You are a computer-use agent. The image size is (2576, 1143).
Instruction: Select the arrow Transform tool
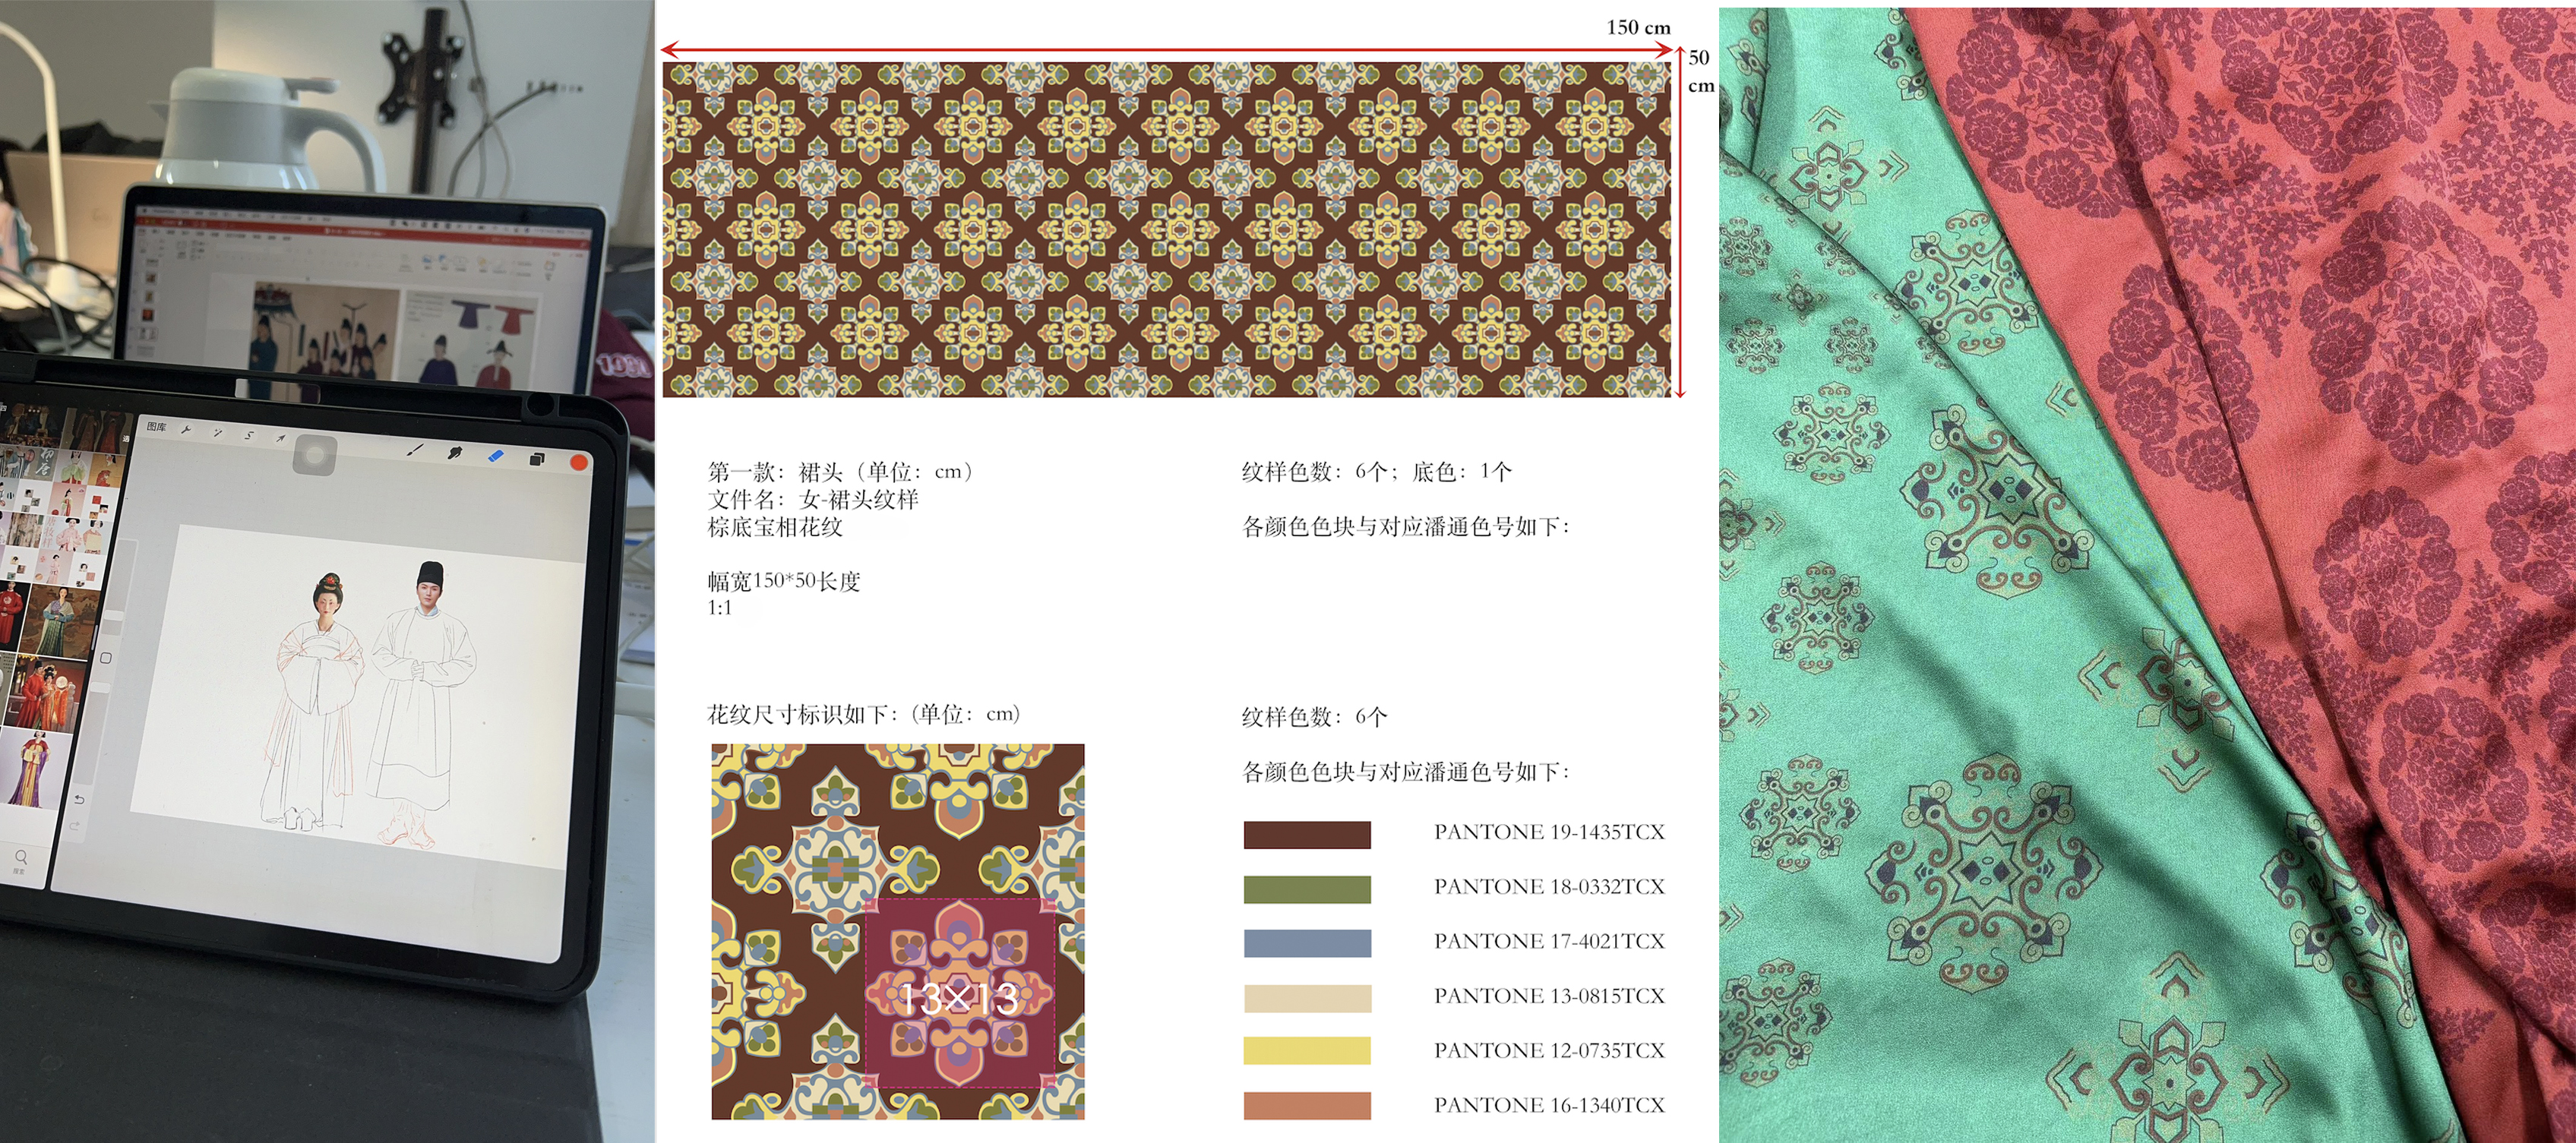tap(280, 439)
